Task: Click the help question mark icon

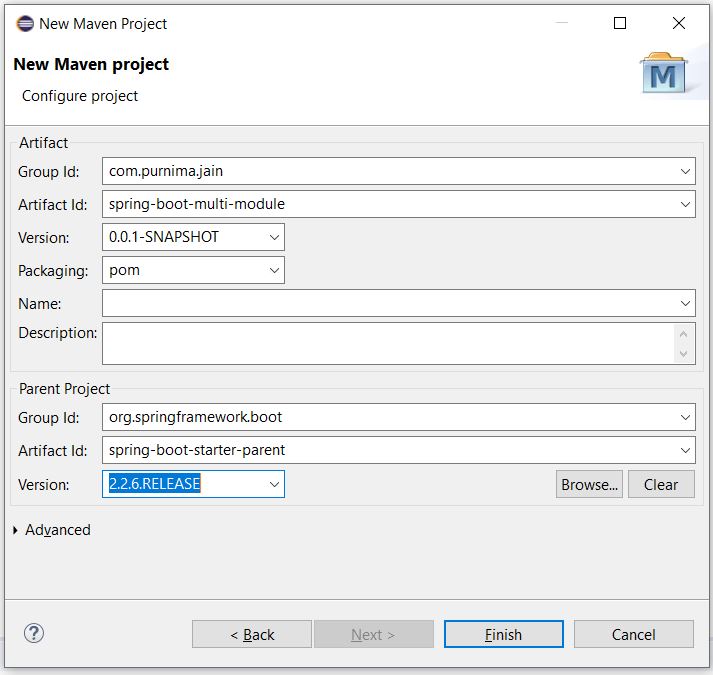Action: tap(34, 633)
